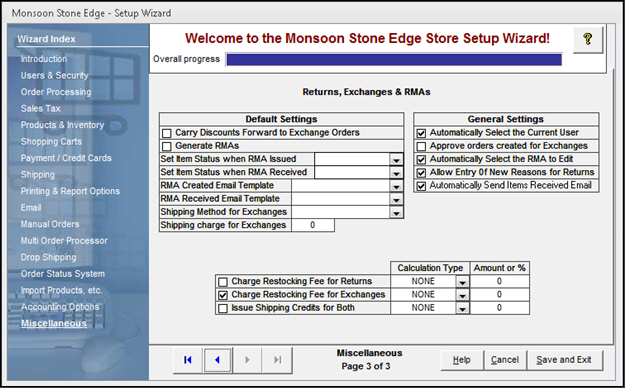
Task: Go to Order Processing section
Action: [56, 92]
